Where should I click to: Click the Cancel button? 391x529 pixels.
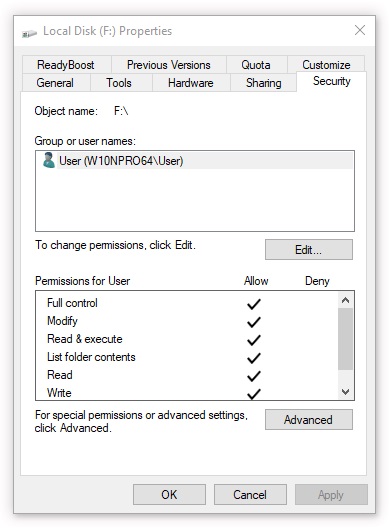click(x=250, y=495)
